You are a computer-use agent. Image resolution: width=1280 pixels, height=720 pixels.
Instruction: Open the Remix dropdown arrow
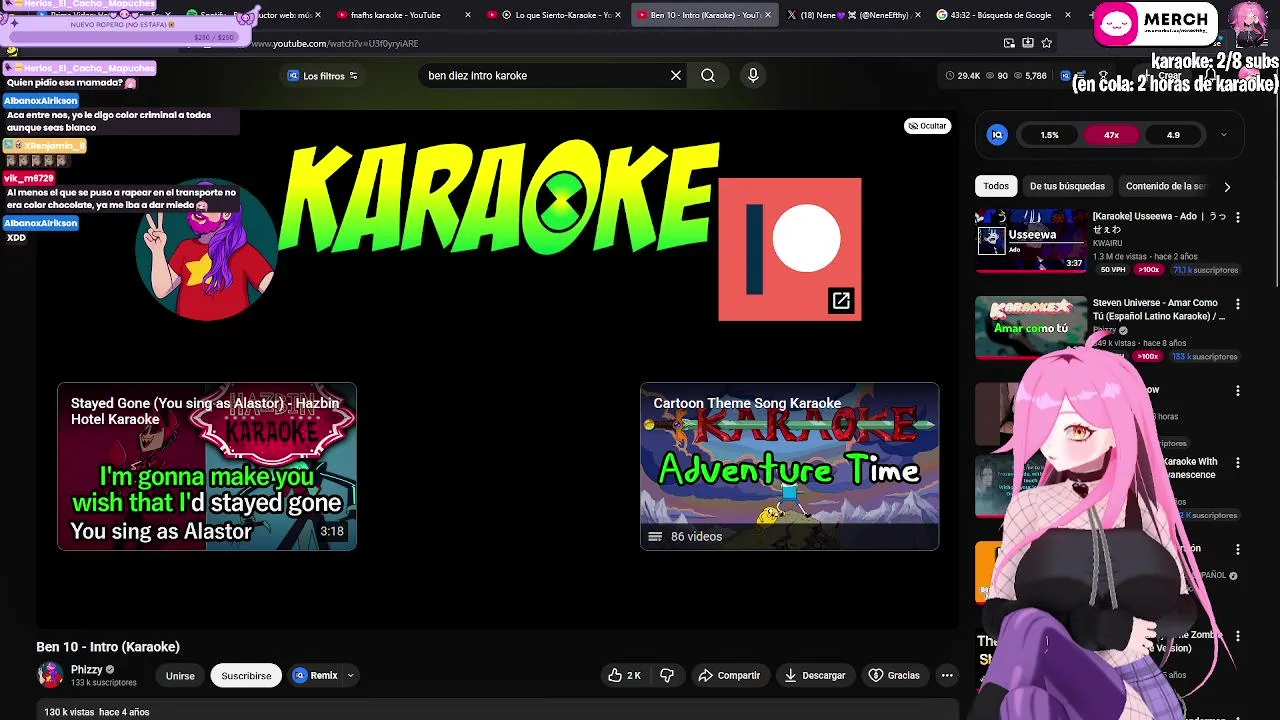coord(350,675)
